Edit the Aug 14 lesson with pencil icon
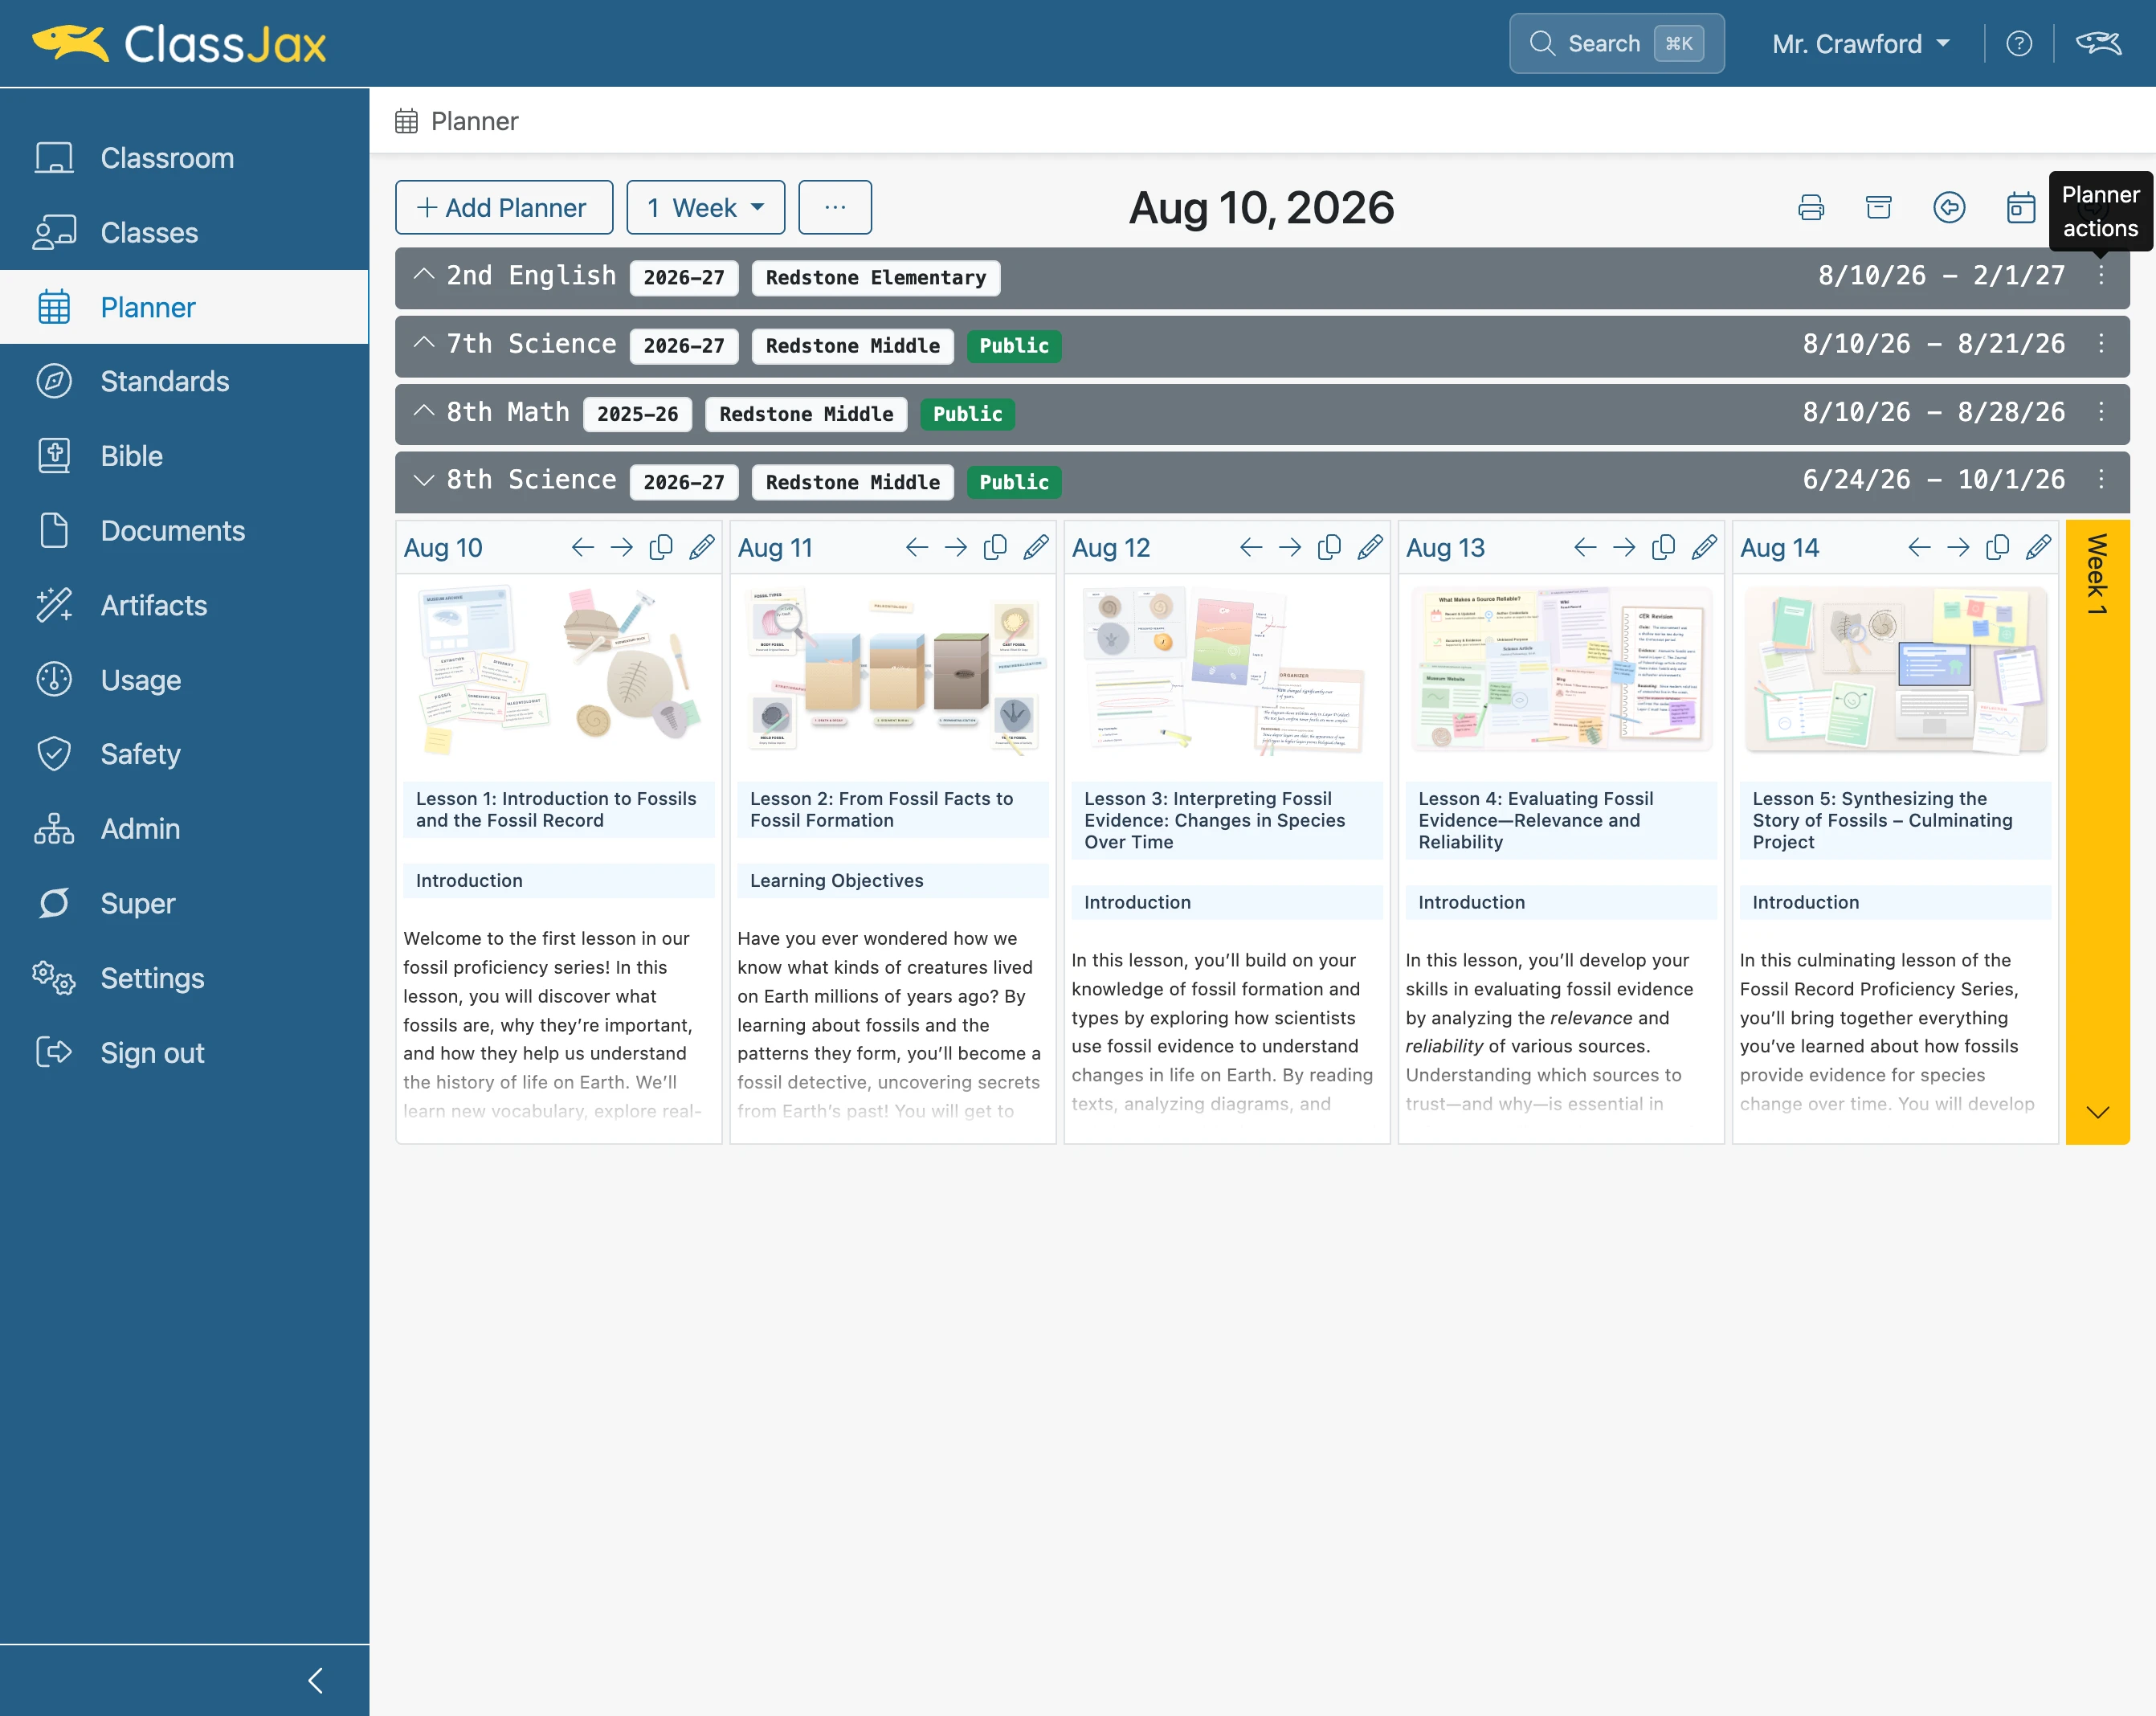The width and height of the screenshot is (2156, 1716). (2038, 548)
